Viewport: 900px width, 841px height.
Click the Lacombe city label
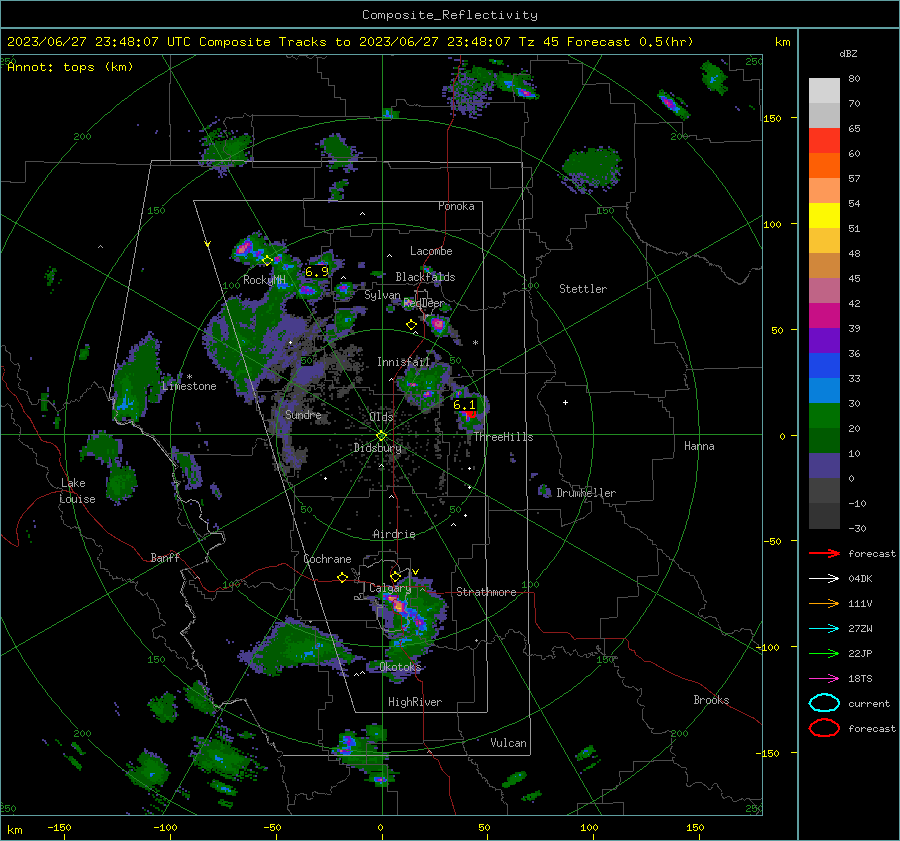[x=431, y=251]
